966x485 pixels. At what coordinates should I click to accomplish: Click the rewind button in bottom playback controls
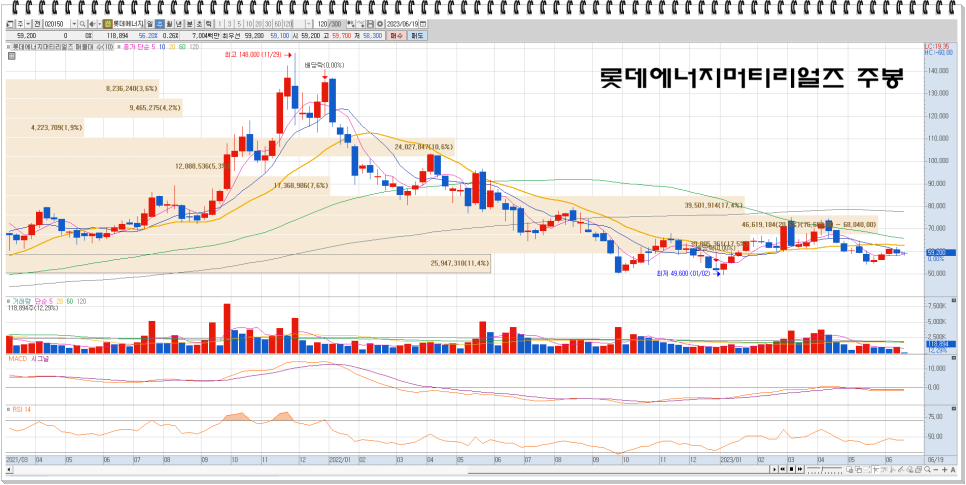tap(782, 469)
